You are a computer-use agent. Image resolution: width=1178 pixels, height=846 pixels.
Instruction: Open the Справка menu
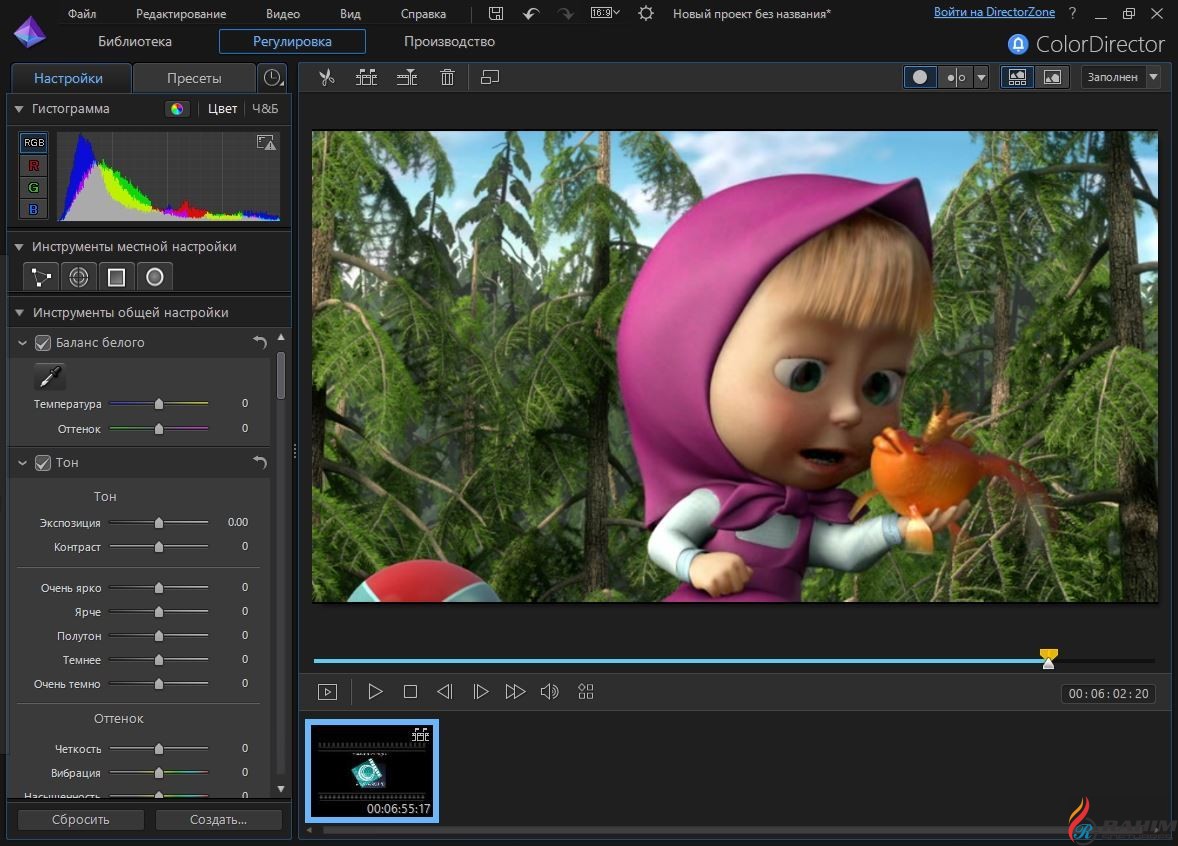(x=423, y=14)
